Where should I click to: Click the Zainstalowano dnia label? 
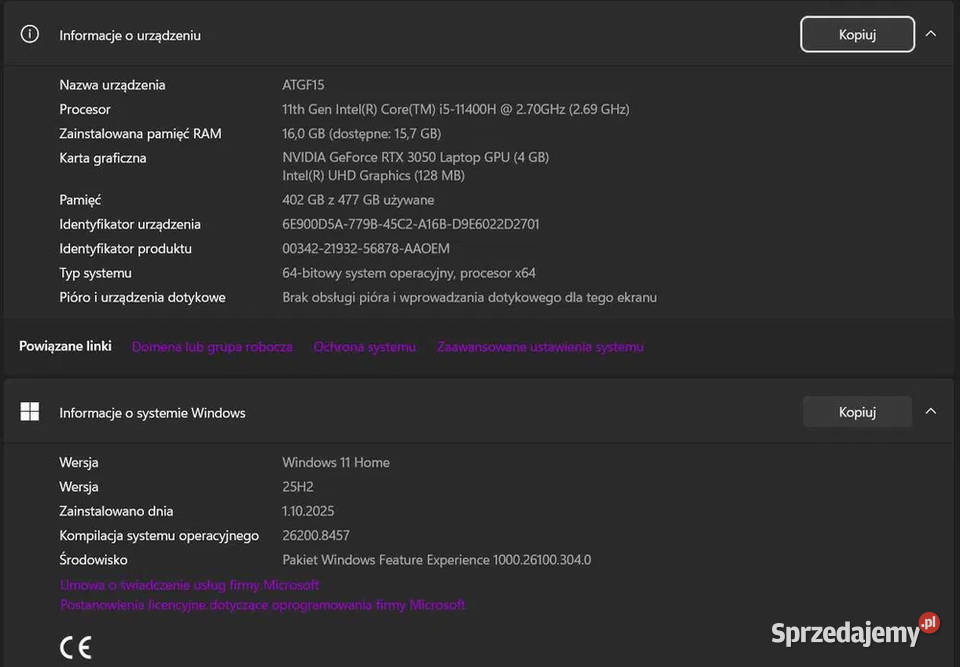(116, 511)
